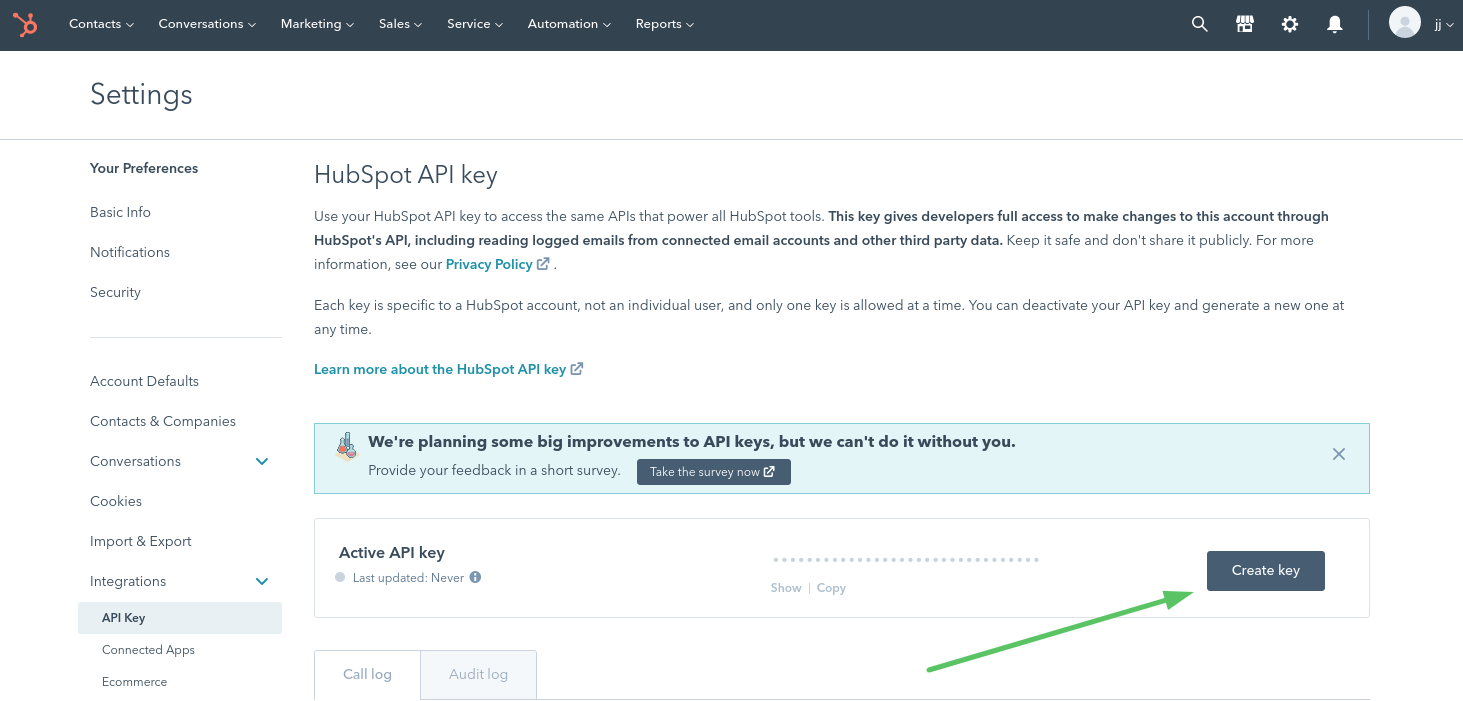Open the Reports dropdown menu
Viewport: 1463px width, 701px height.
pyautogui.click(x=664, y=24)
